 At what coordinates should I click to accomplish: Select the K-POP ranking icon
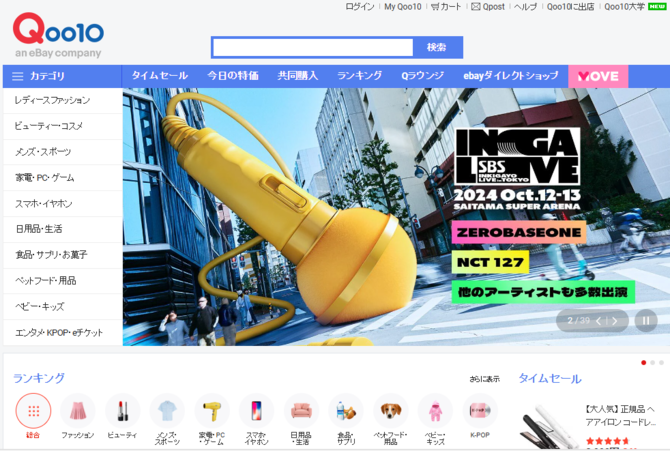coord(480,411)
